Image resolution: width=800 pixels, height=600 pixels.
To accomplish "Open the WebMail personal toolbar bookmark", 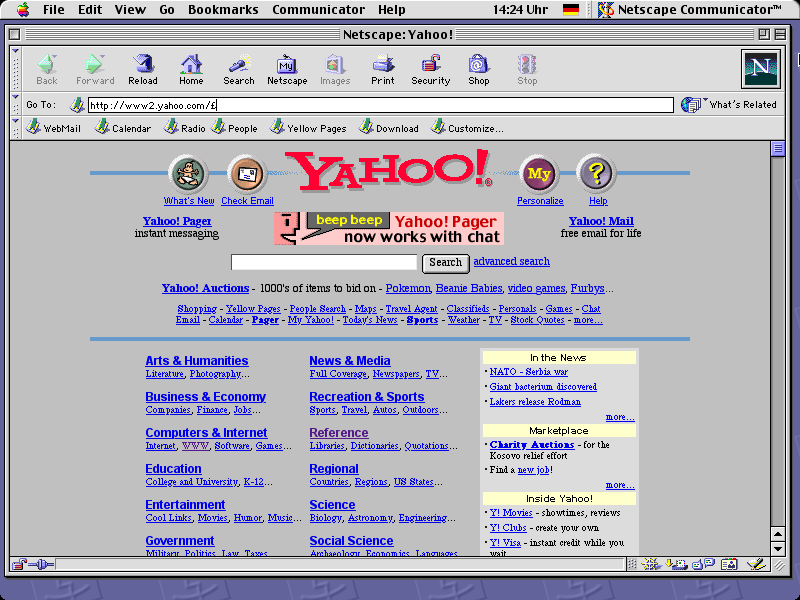I will [54, 128].
